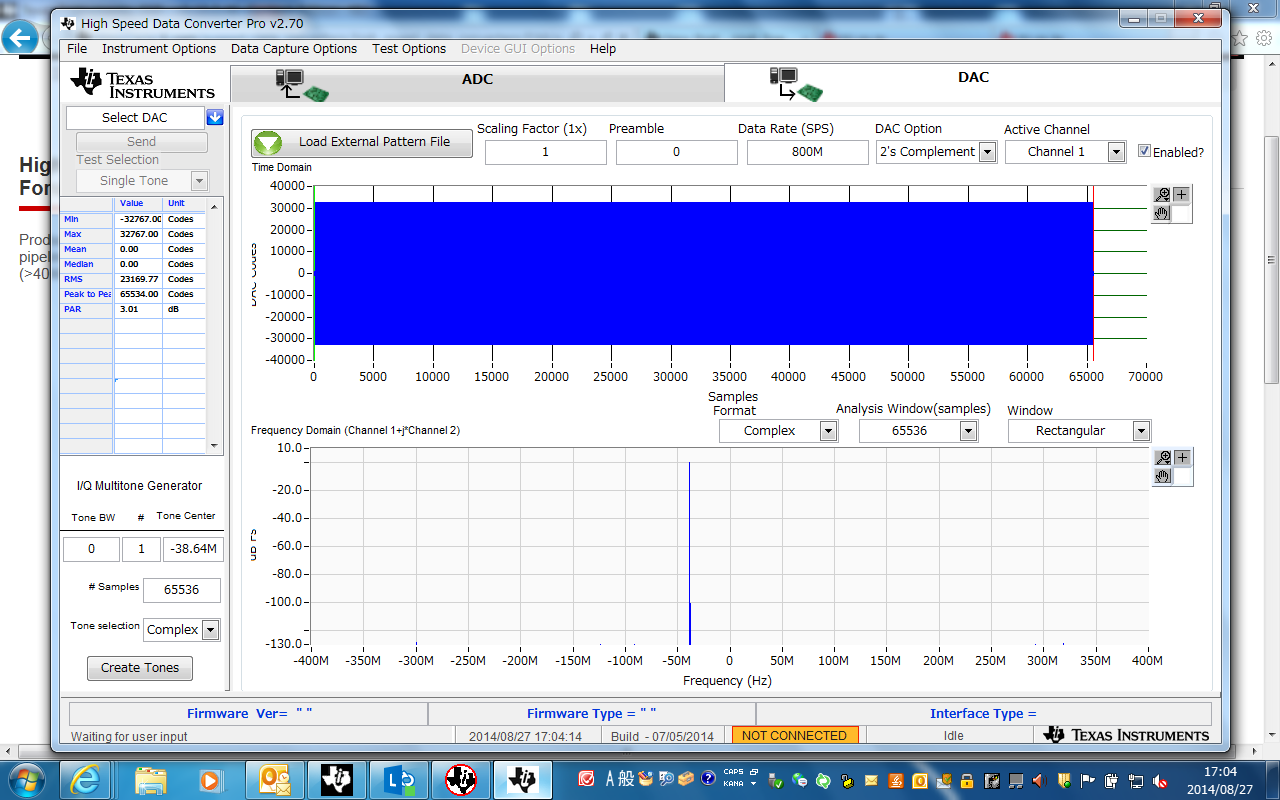
Task: Open the Analysis Window samples dropdown
Action: pyautogui.click(x=968, y=431)
